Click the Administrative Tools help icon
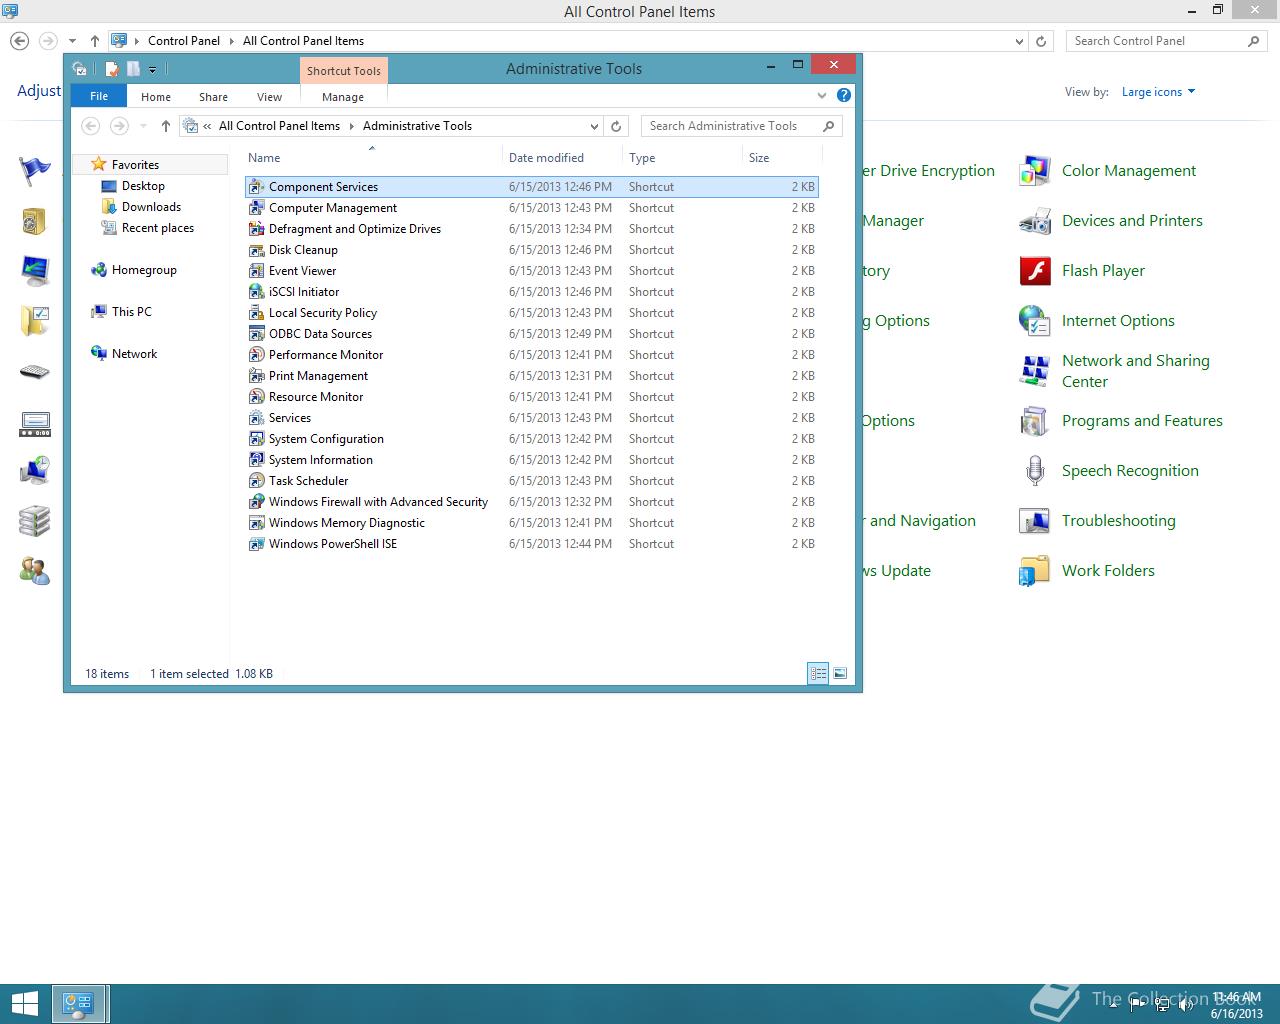This screenshot has height=1024, width=1280. pyautogui.click(x=844, y=96)
